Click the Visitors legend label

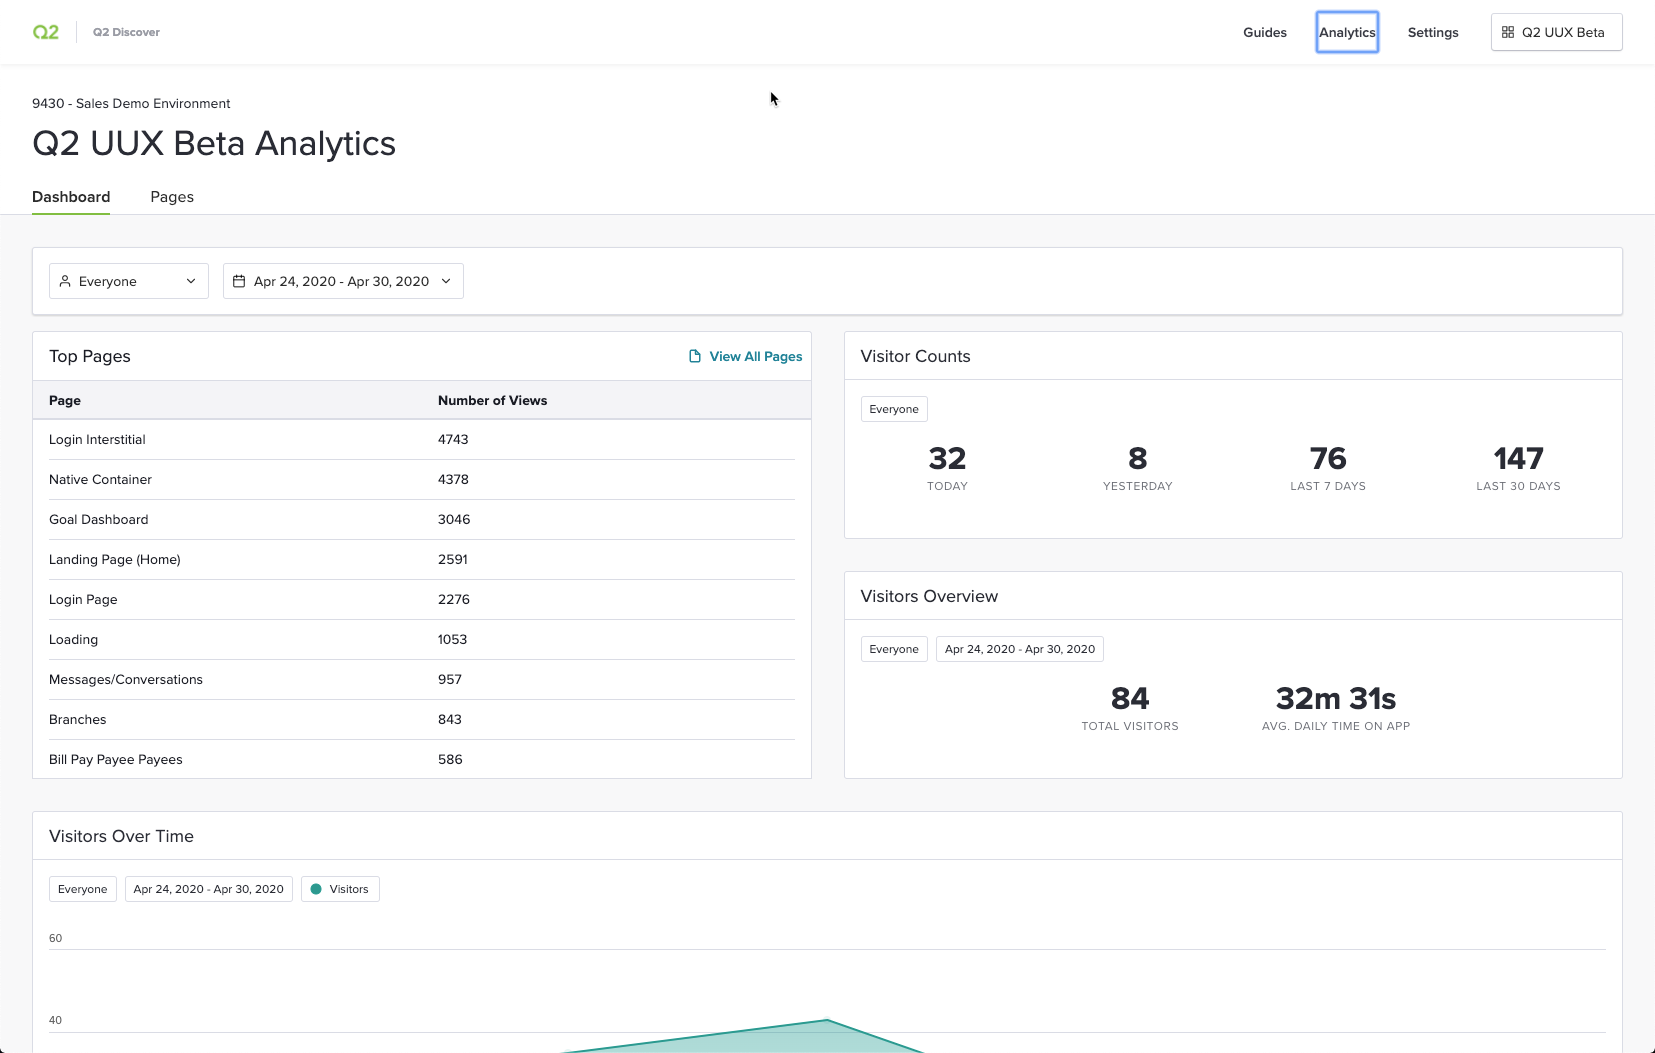tap(349, 889)
